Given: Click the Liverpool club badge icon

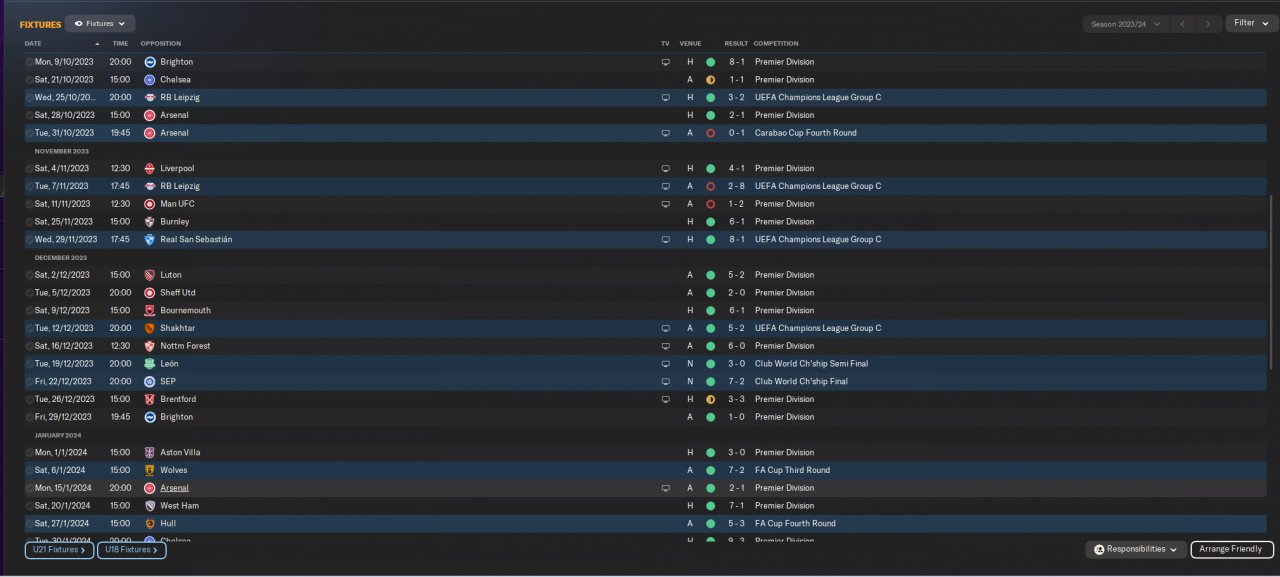Looking at the screenshot, I should point(150,168).
